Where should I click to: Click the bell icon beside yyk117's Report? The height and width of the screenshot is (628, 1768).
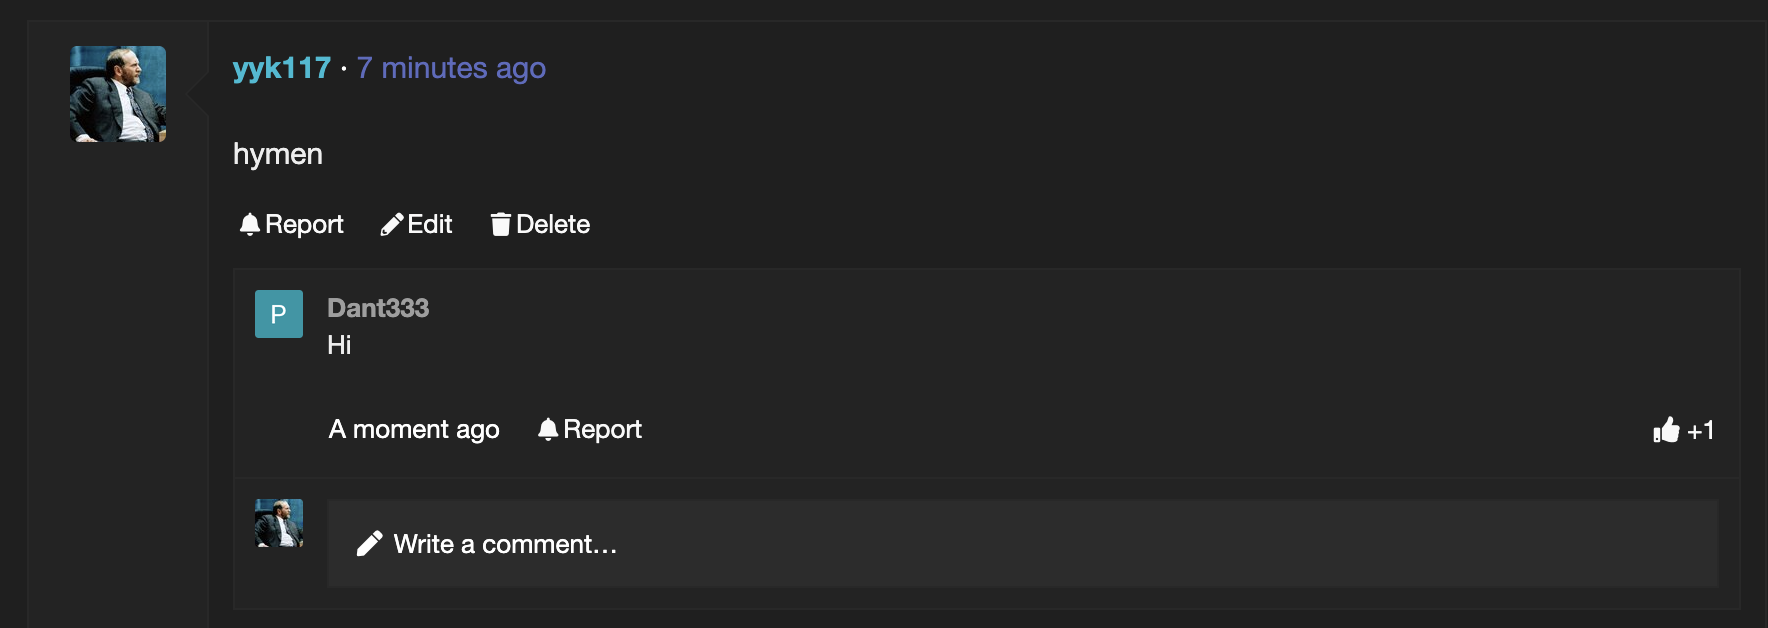coord(250,224)
